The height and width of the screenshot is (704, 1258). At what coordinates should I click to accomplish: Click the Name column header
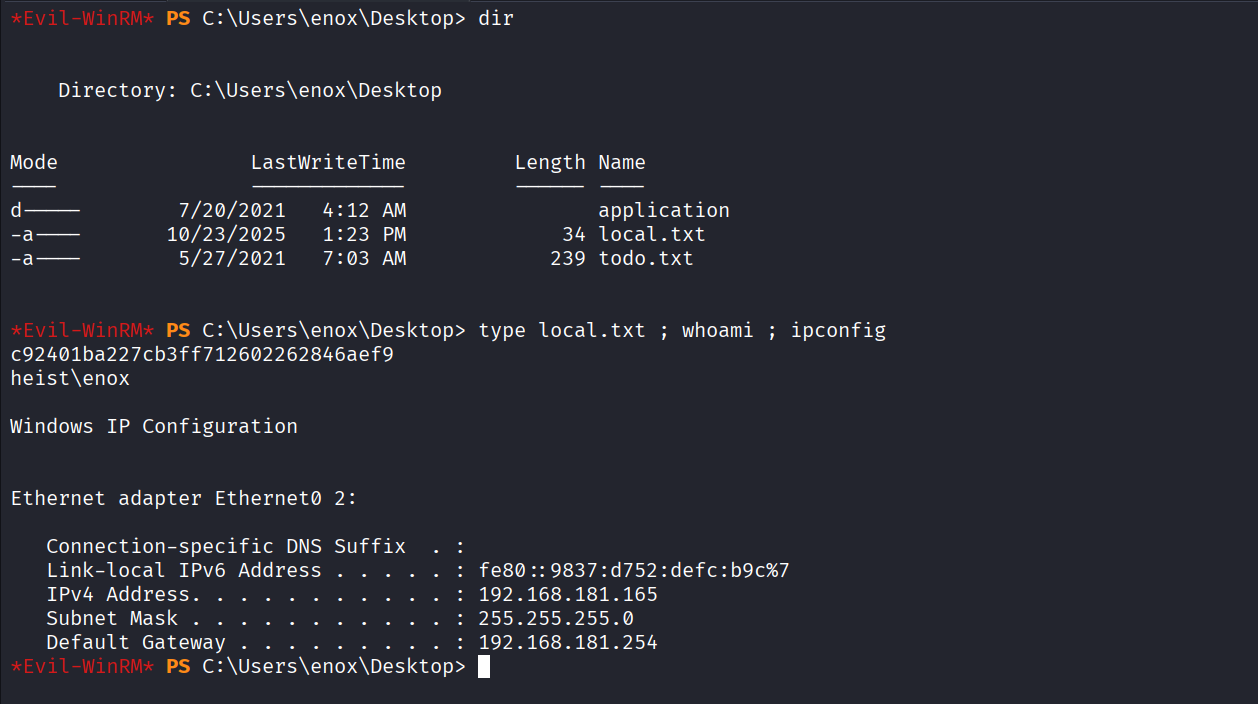[621, 163]
